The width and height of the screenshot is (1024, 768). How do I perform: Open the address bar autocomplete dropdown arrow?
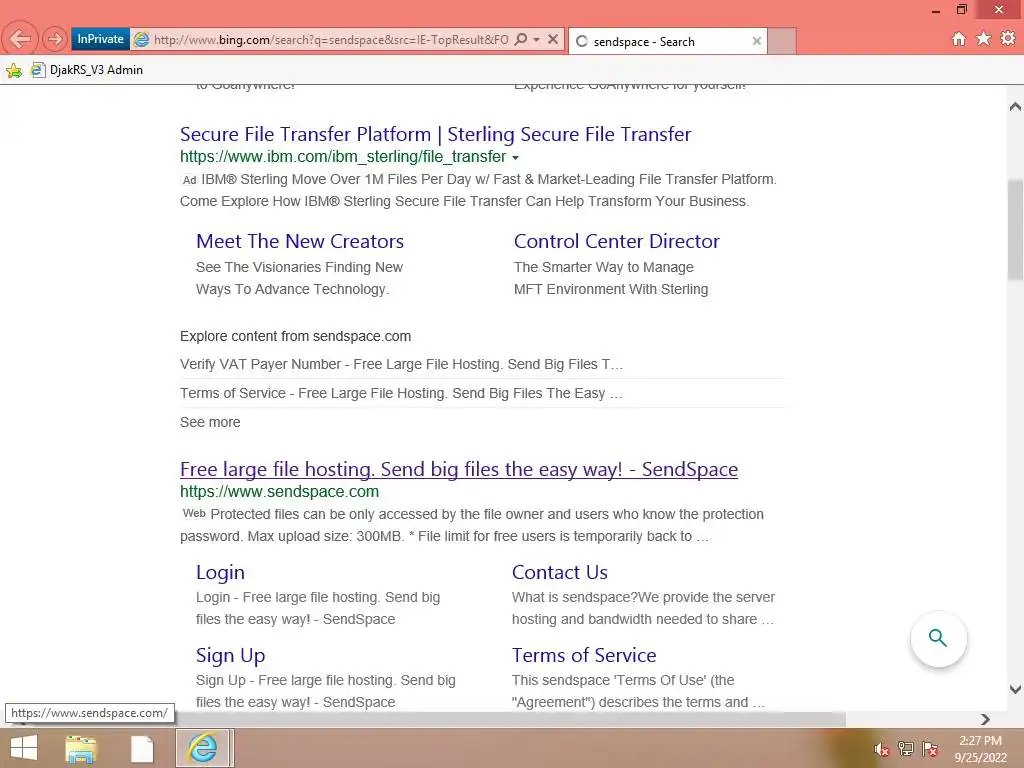pos(536,40)
